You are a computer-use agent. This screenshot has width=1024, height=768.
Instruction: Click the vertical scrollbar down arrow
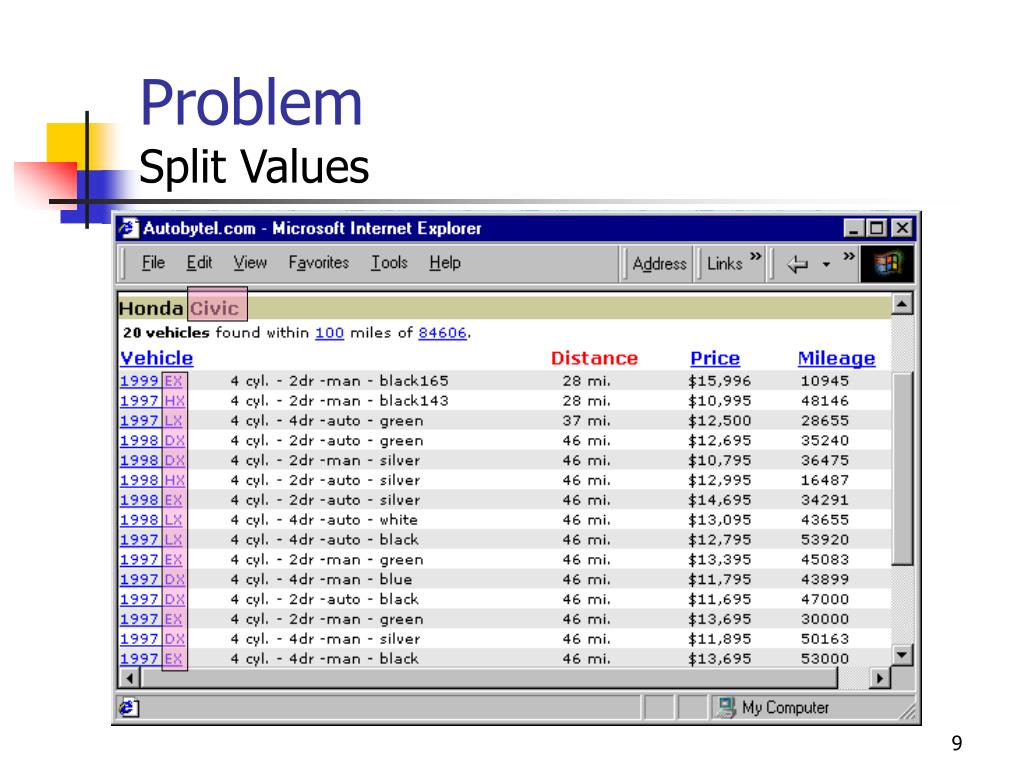pyautogui.click(x=902, y=654)
